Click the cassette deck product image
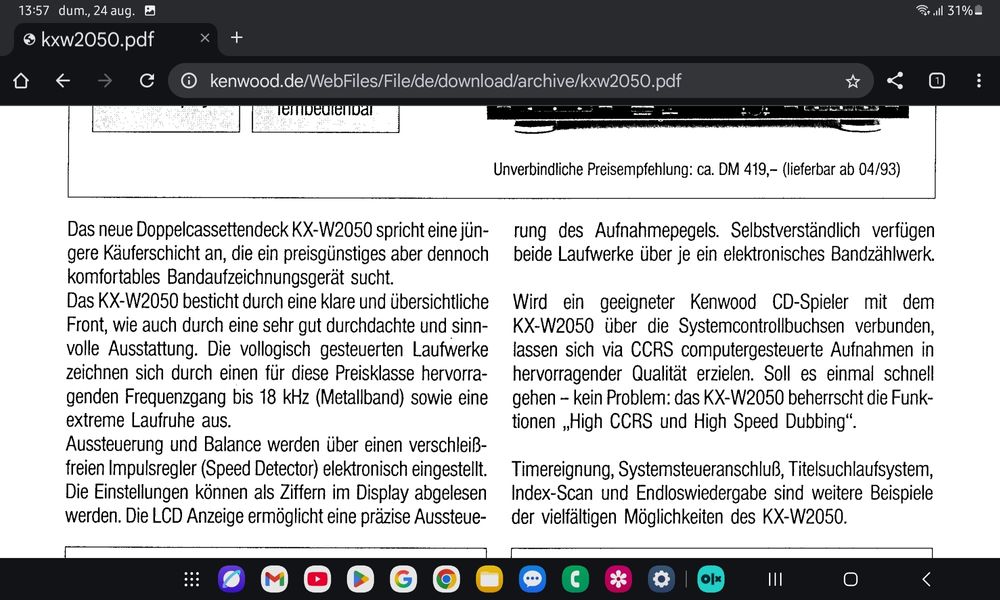The width and height of the screenshot is (1000, 600). tap(698, 119)
